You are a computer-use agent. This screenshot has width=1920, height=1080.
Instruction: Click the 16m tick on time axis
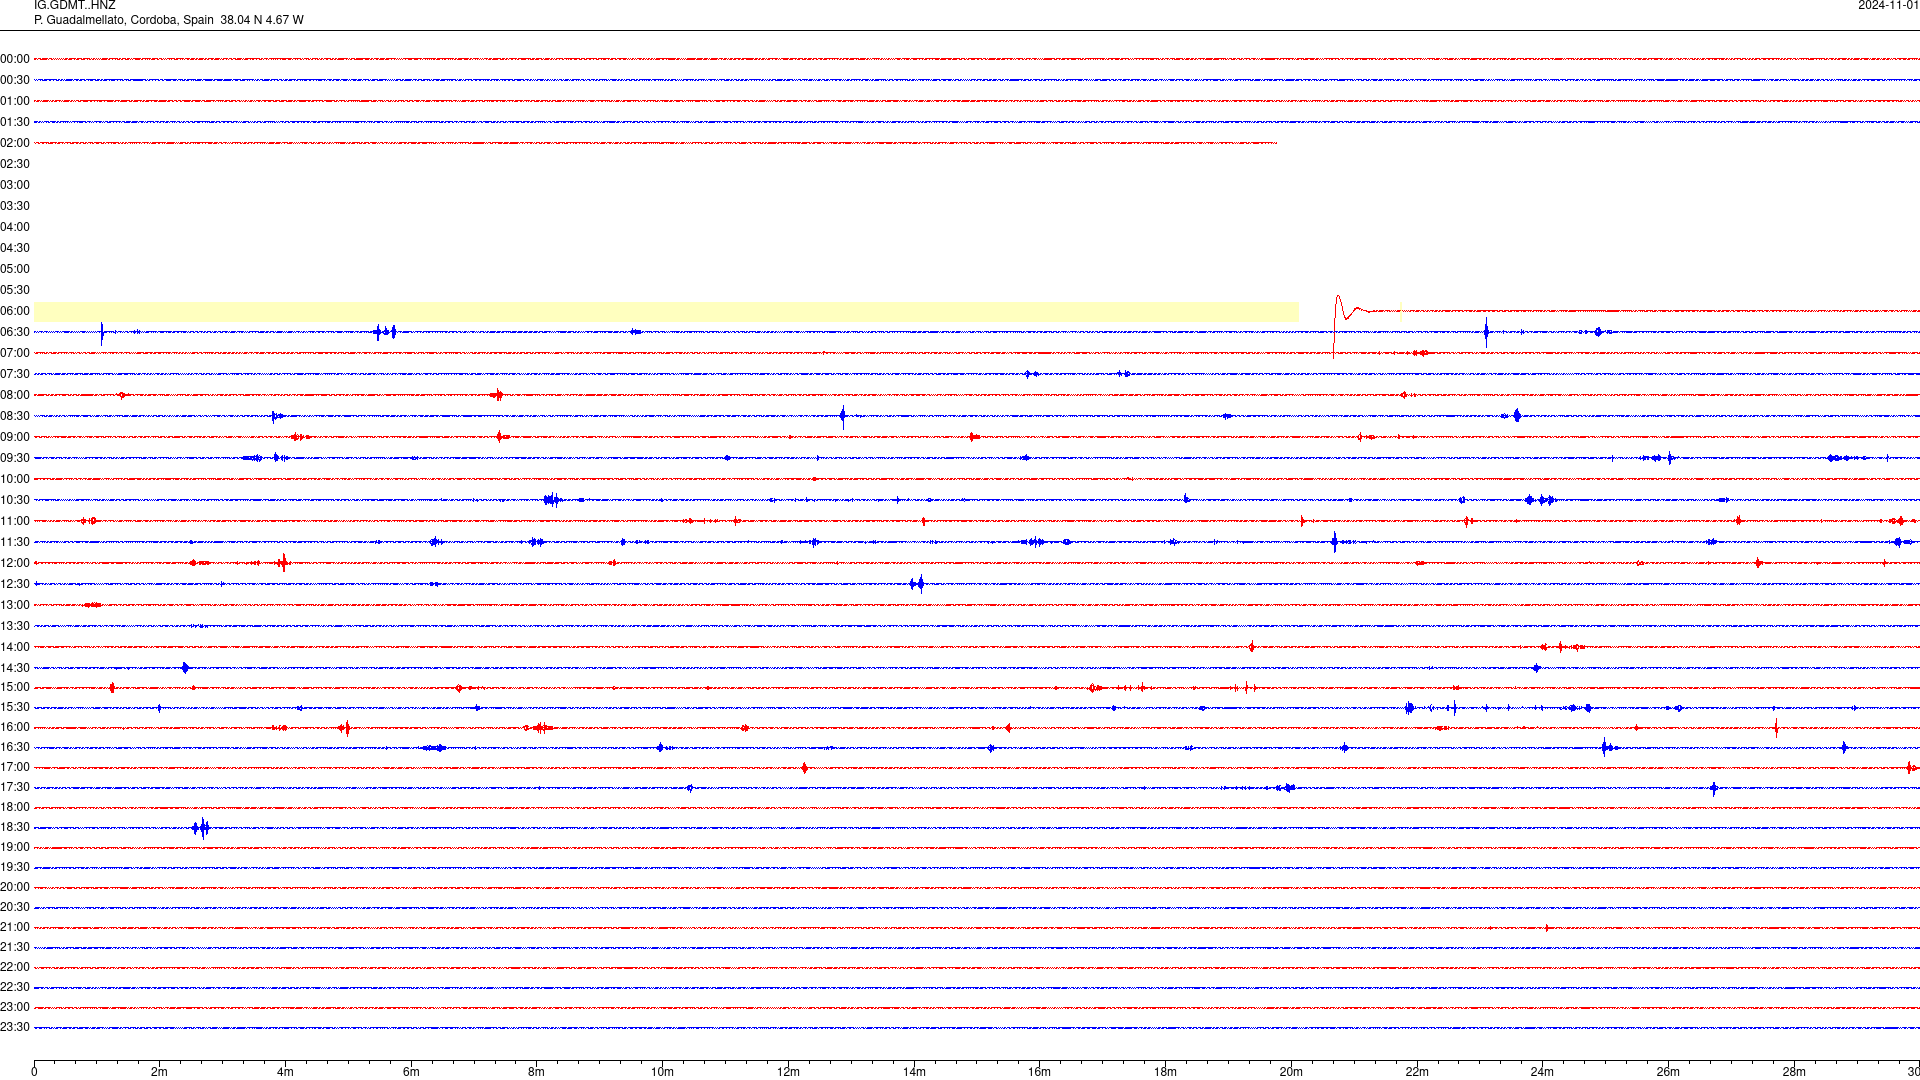pos(1039,1071)
